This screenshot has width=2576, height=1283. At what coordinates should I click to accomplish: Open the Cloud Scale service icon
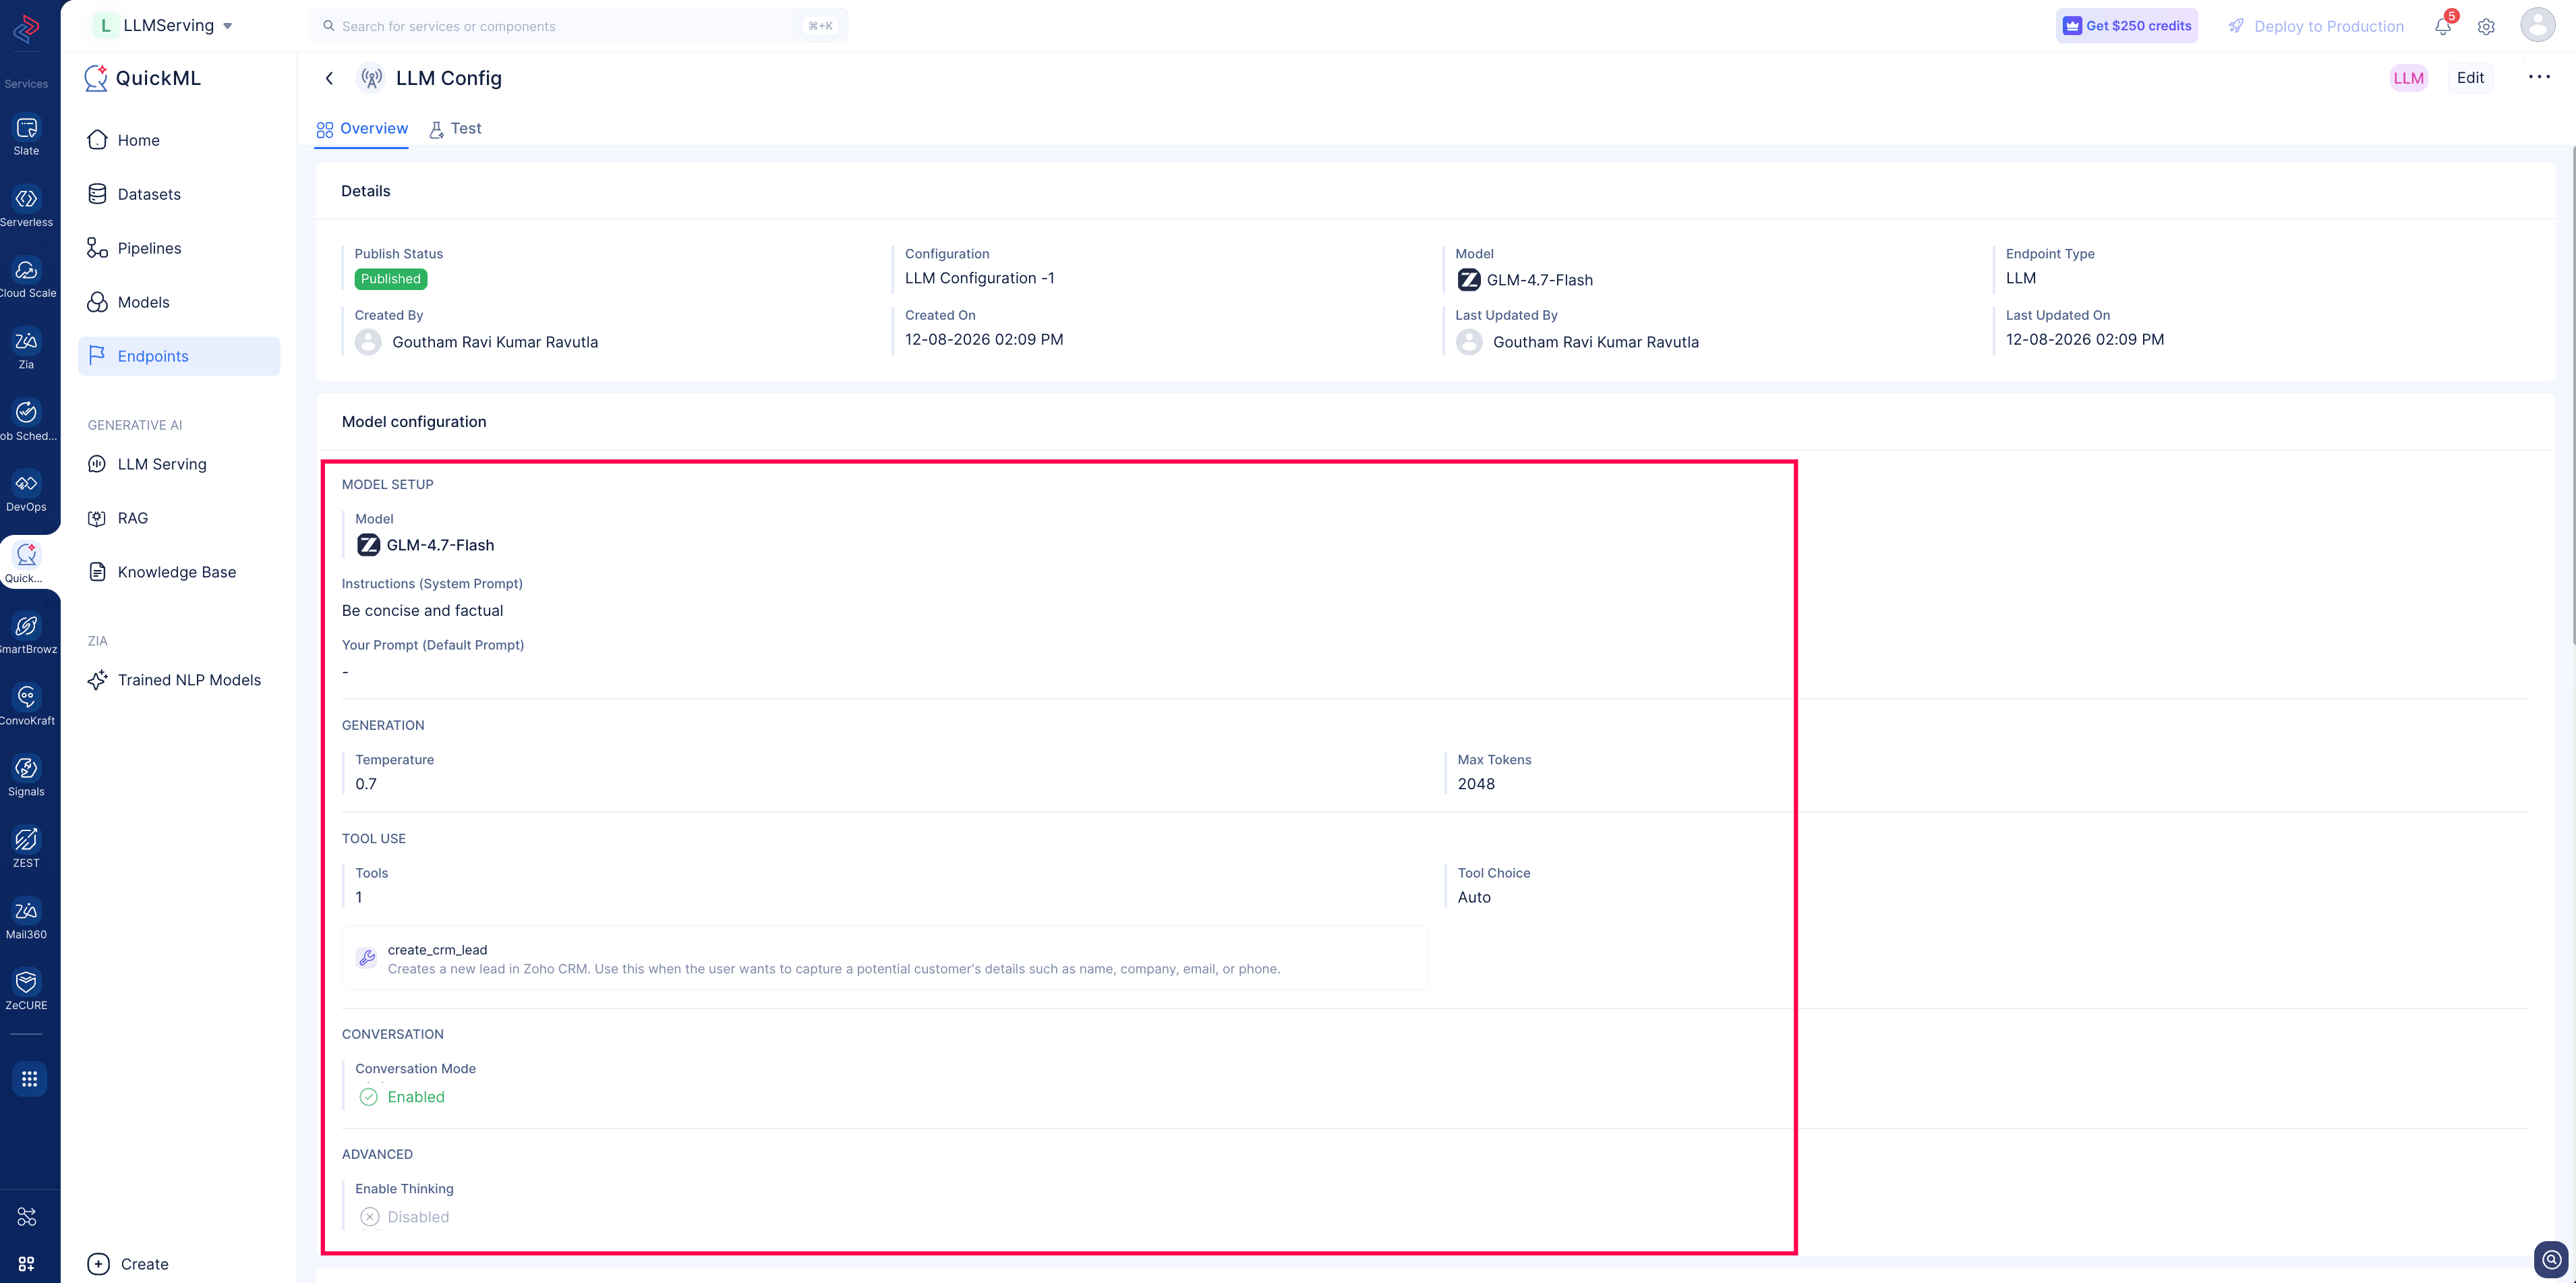(x=27, y=270)
